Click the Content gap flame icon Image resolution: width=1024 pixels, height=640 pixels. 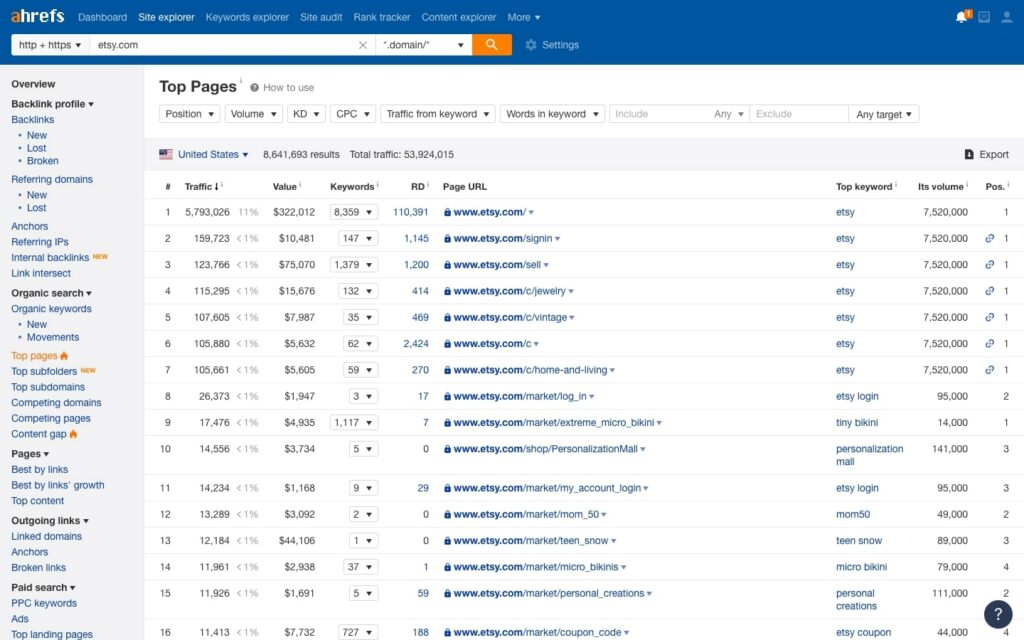click(73, 434)
